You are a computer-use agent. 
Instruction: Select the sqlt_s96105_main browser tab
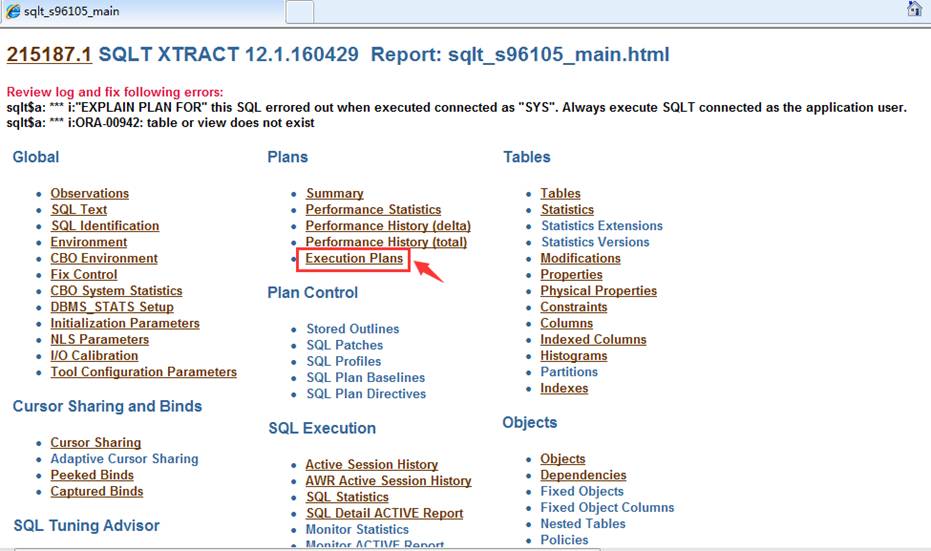click(142, 11)
